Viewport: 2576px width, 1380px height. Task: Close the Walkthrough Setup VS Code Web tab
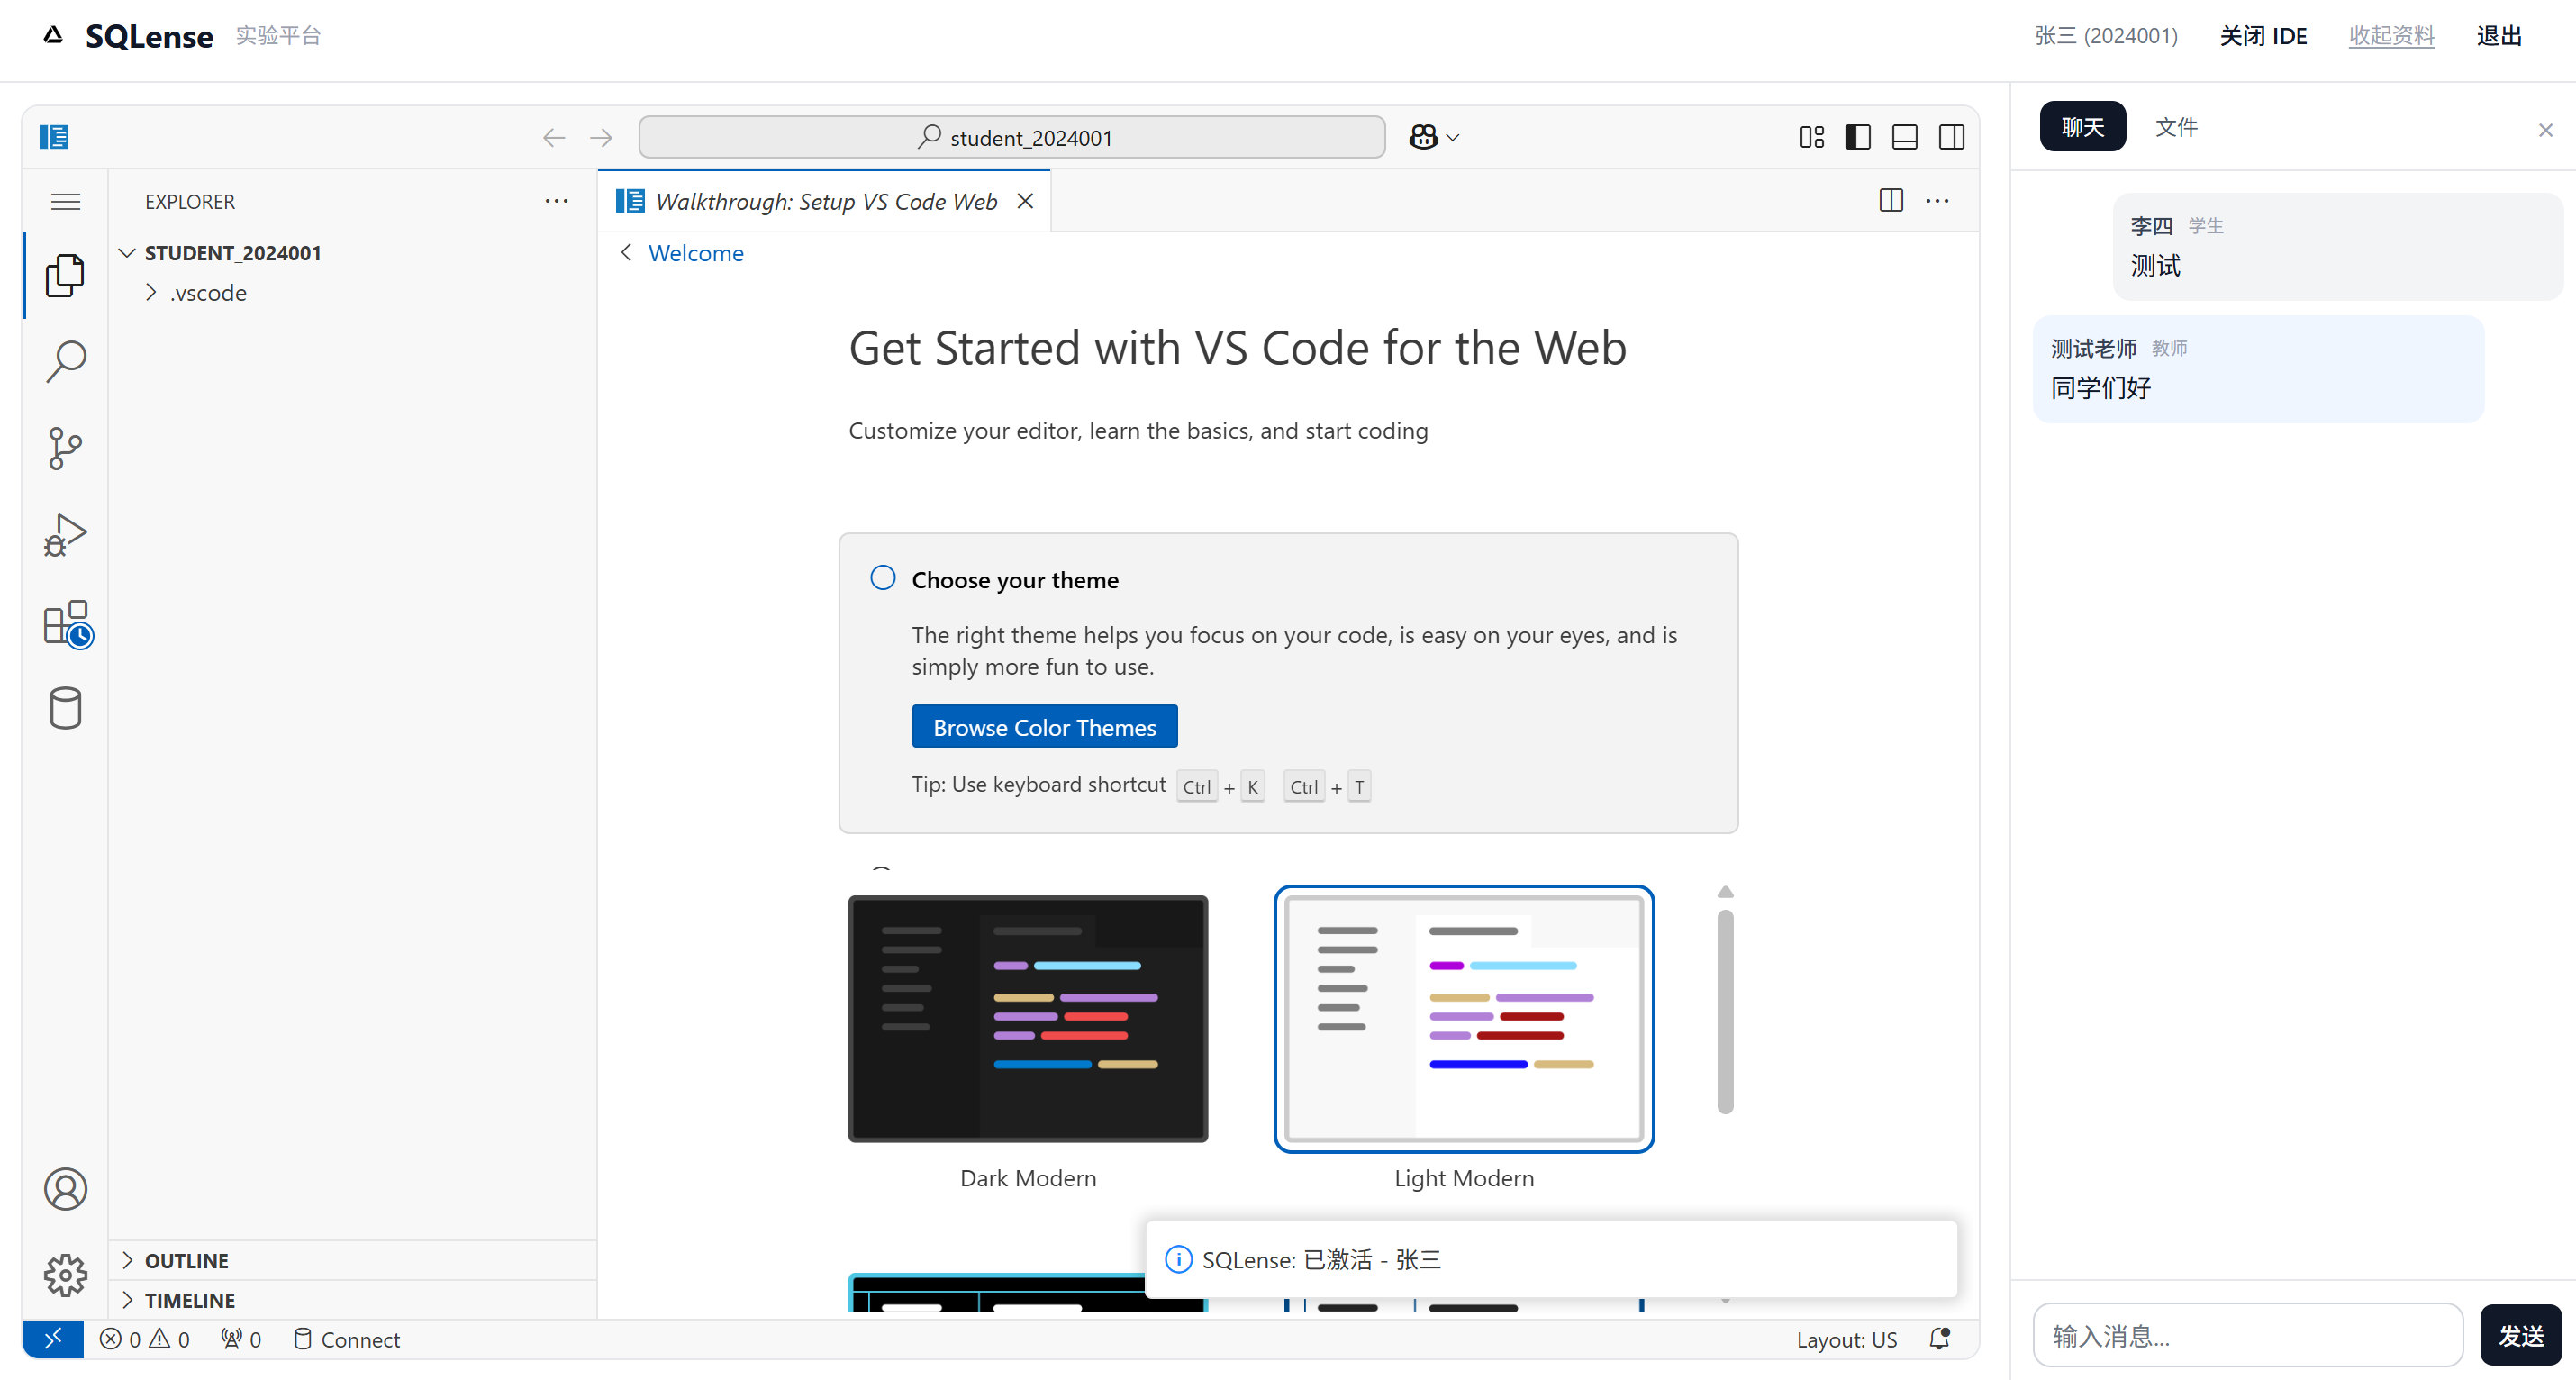pyautogui.click(x=1025, y=201)
